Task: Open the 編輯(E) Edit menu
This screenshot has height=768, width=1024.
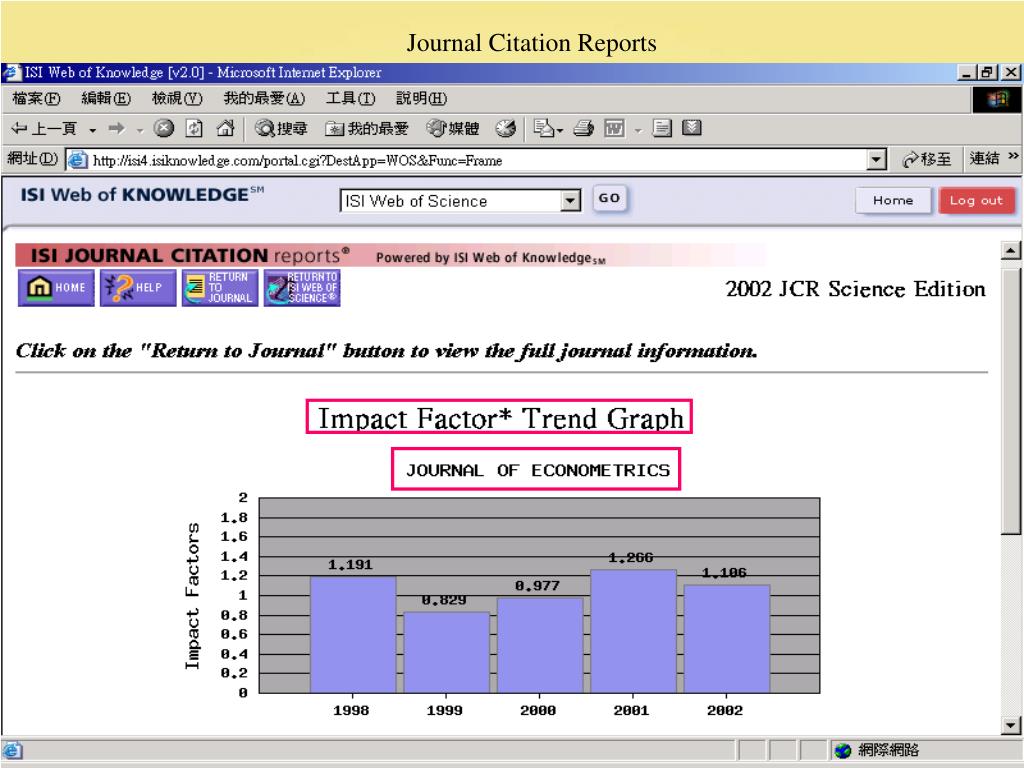Action: click(106, 99)
